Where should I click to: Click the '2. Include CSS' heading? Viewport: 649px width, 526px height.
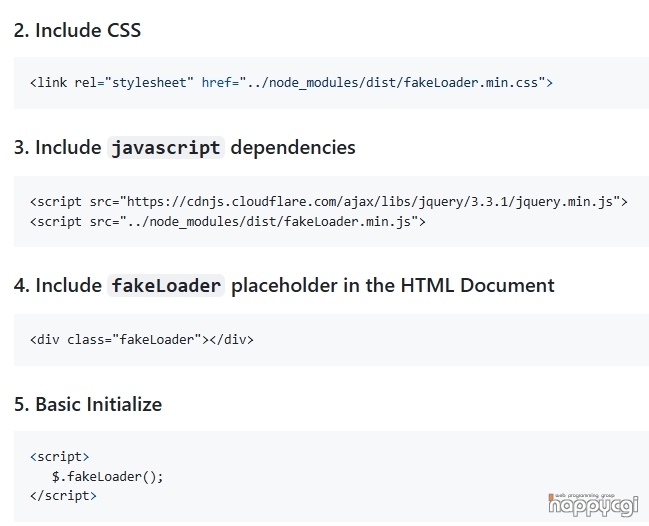77,30
